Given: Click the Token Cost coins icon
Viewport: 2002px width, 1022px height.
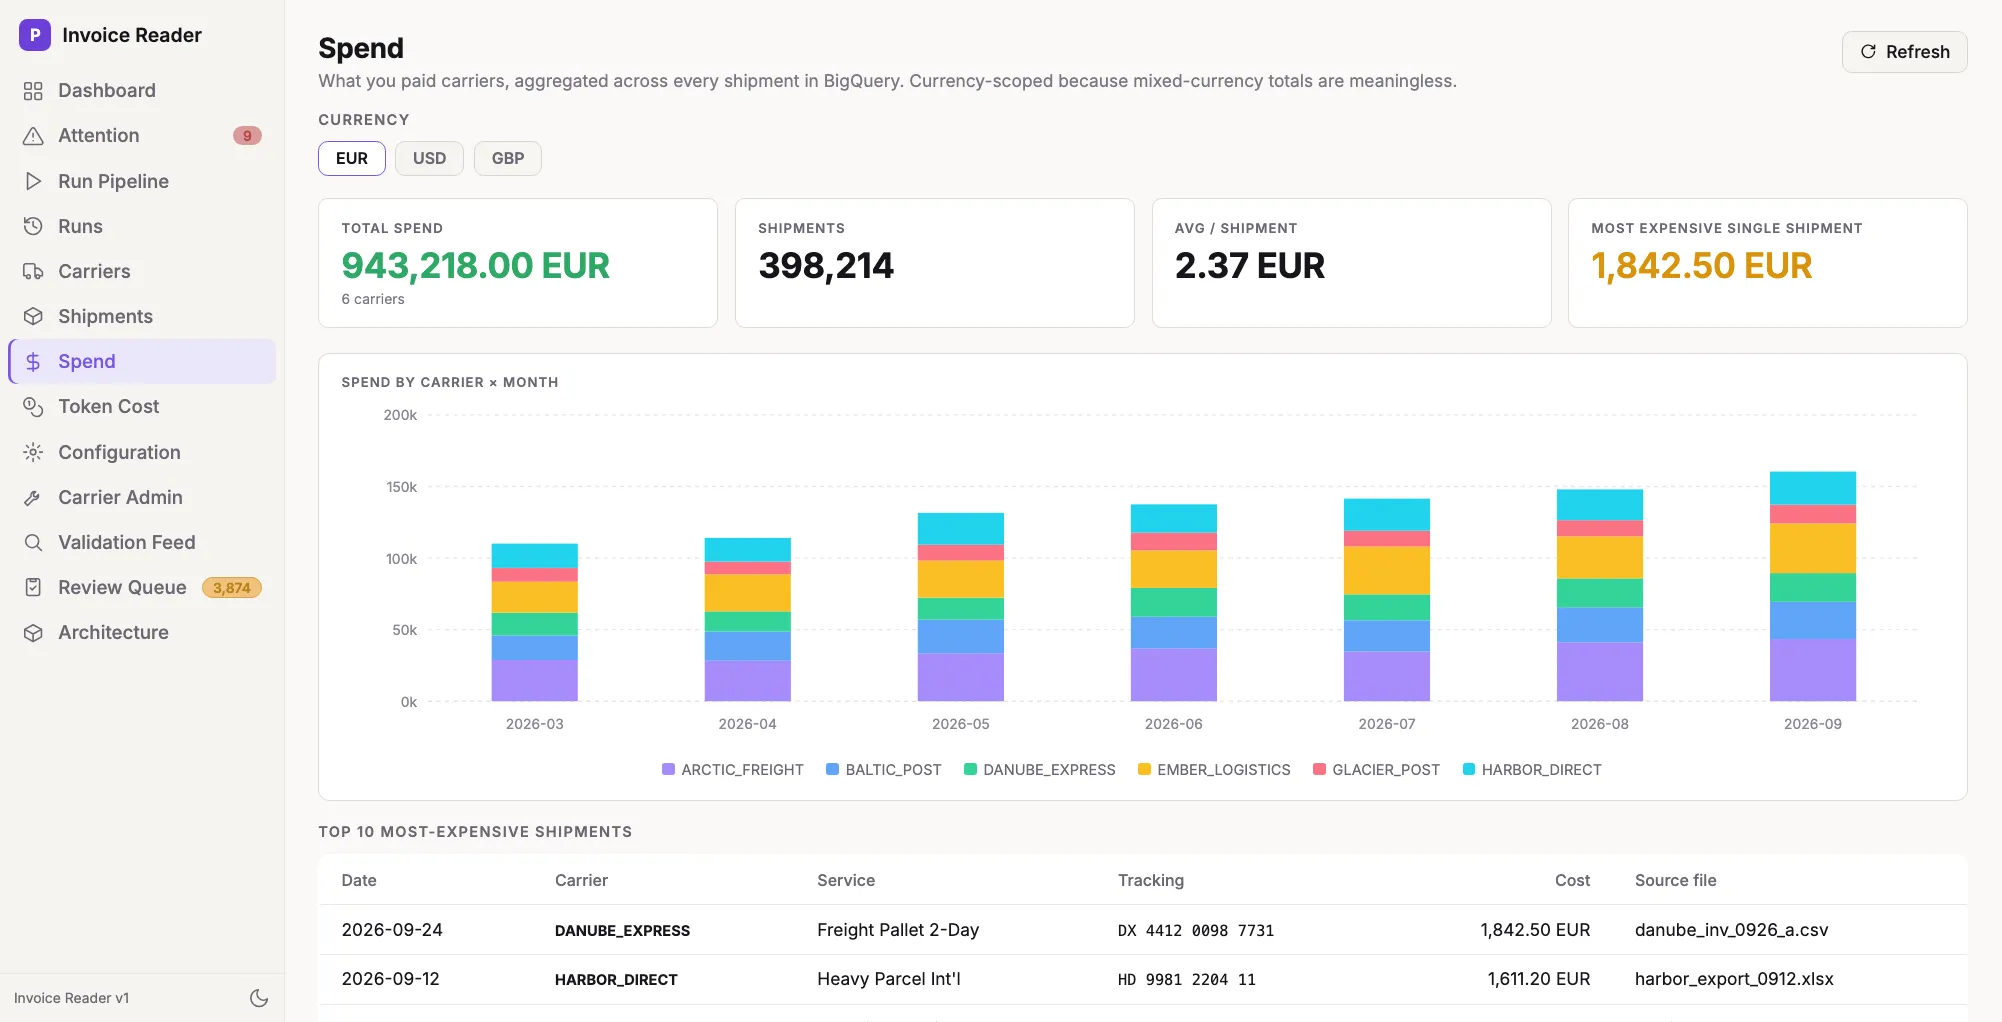Looking at the screenshot, I should (x=33, y=407).
